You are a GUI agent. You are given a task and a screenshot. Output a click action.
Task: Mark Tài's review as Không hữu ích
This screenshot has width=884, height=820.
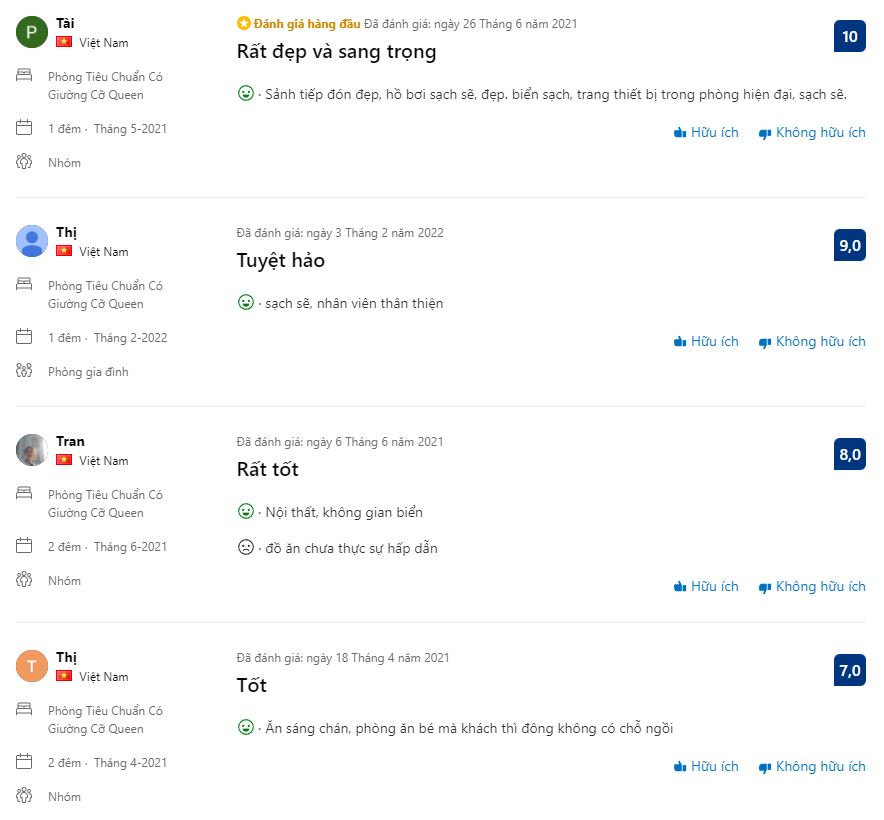(812, 132)
